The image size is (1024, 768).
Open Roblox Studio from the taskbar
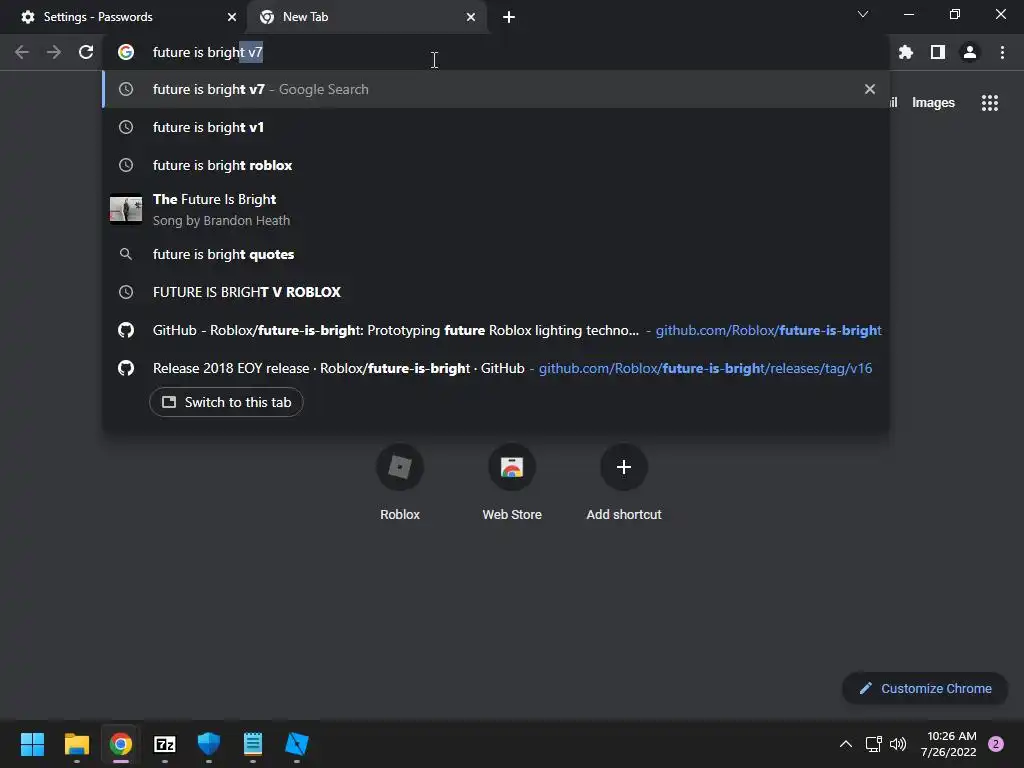coord(296,744)
